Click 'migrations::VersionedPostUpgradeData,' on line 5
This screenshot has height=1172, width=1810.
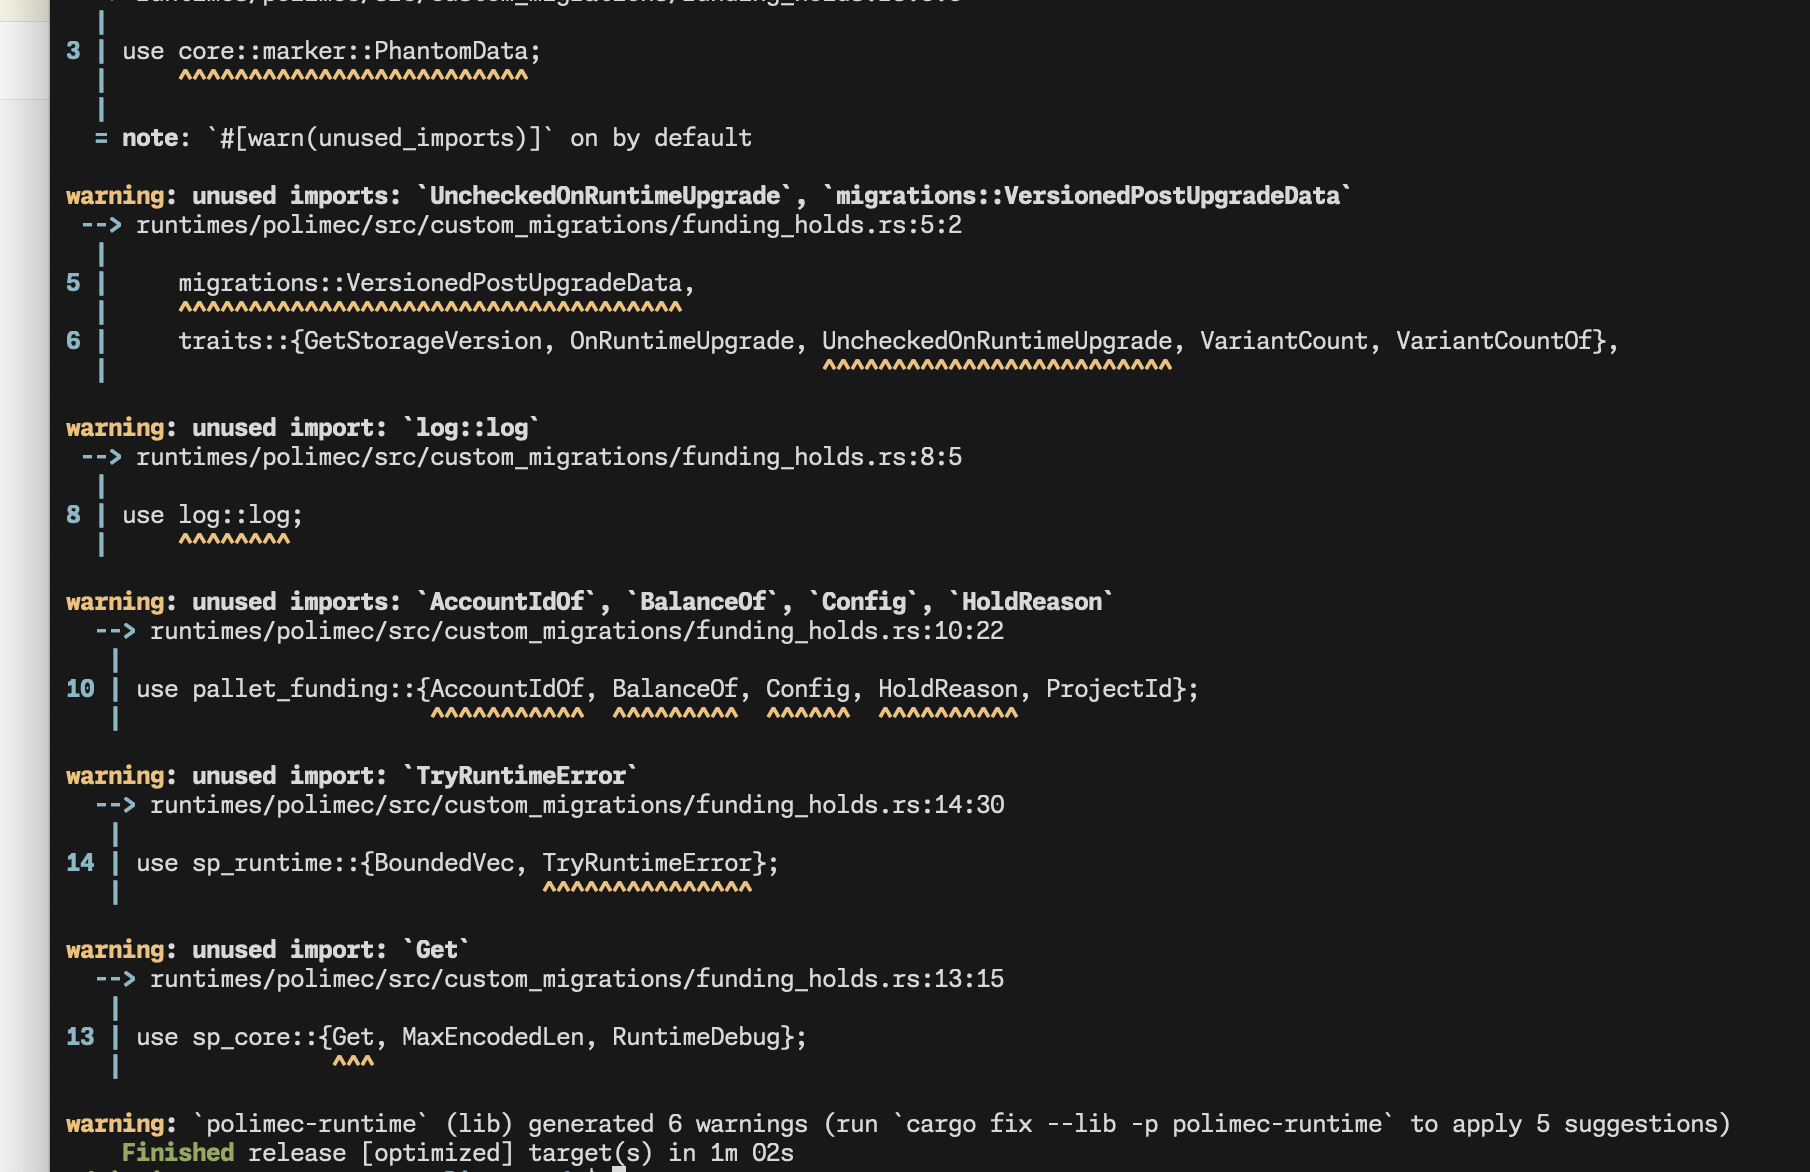pyautogui.click(x=436, y=283)
